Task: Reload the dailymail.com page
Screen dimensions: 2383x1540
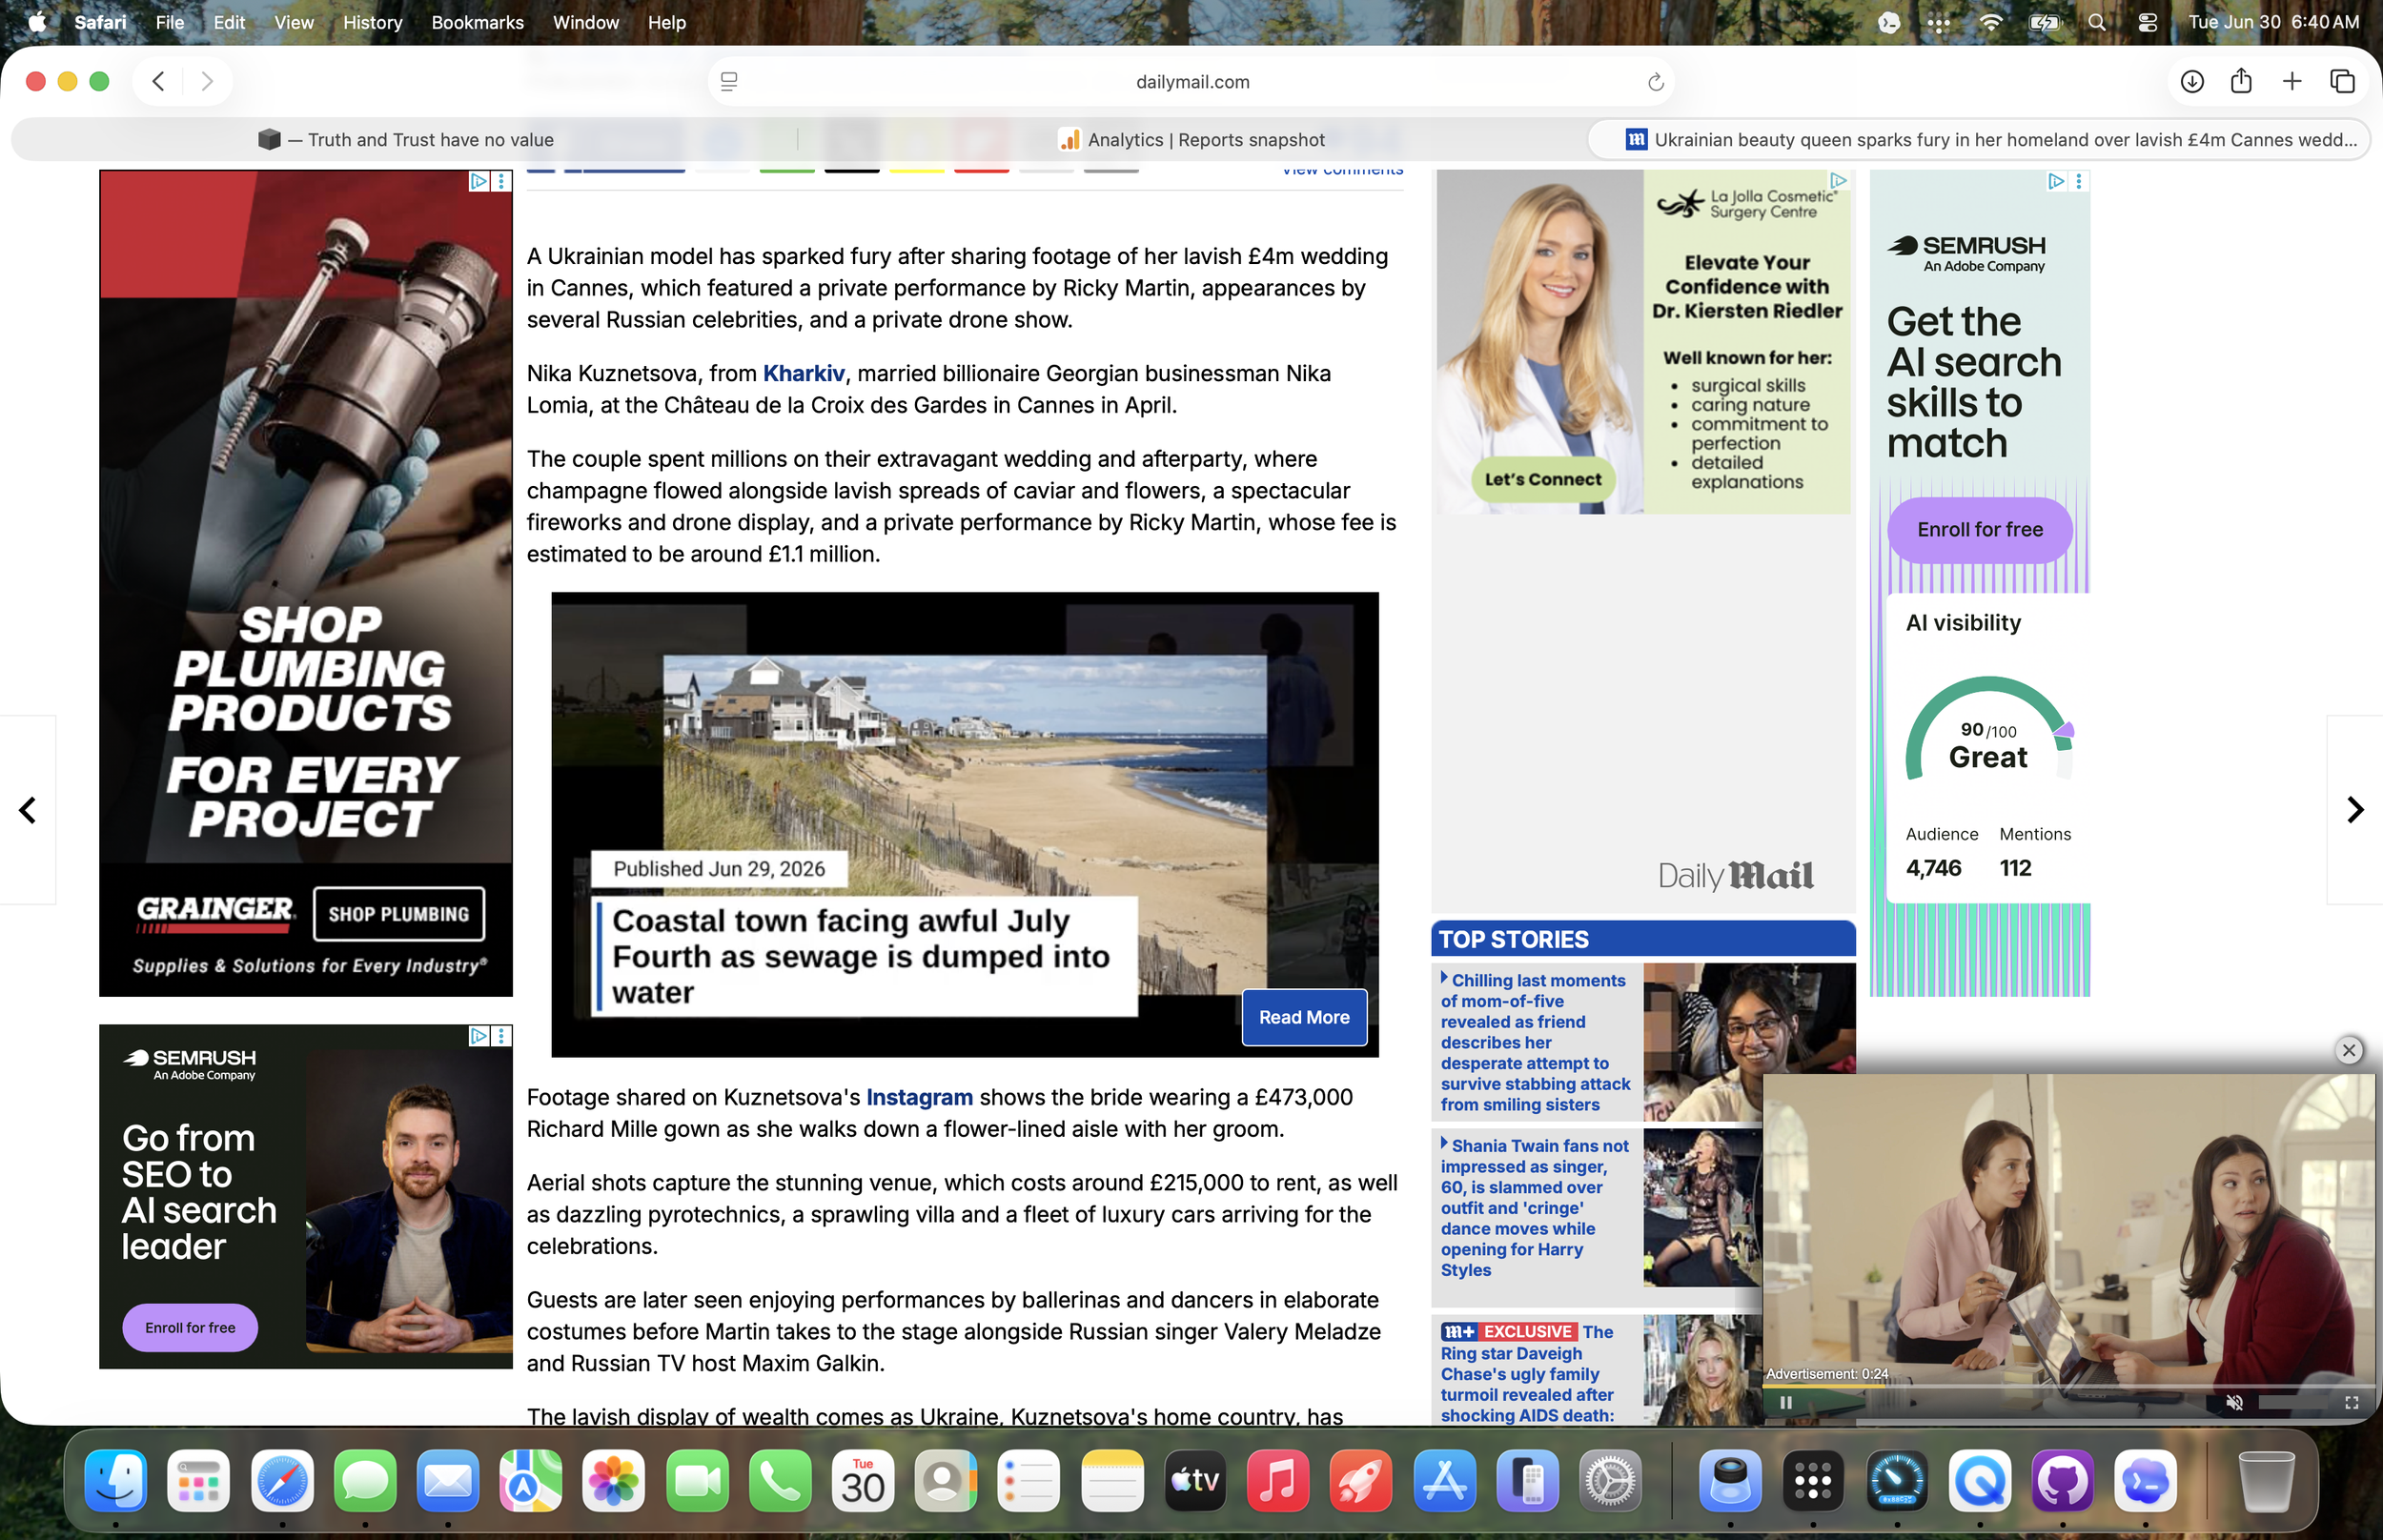Action: (x=1655, y=82)
